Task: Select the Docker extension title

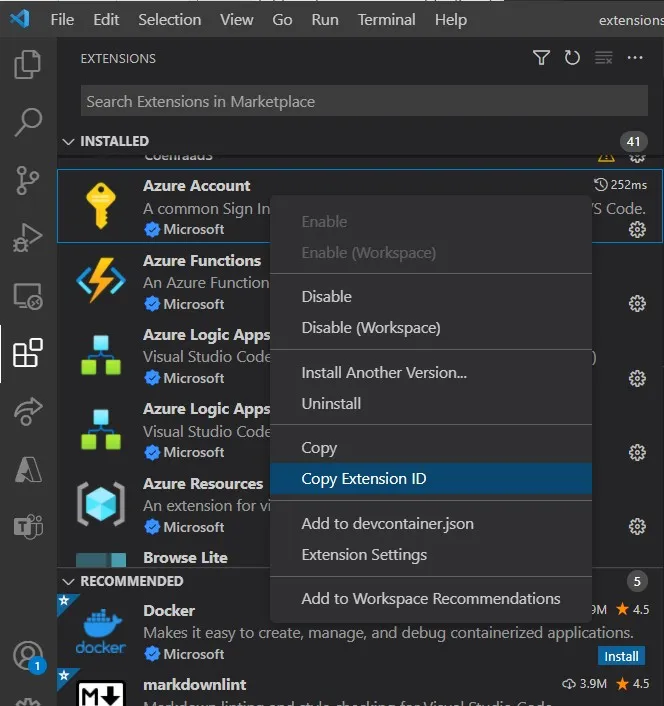Action: click(x=169, y=611)
